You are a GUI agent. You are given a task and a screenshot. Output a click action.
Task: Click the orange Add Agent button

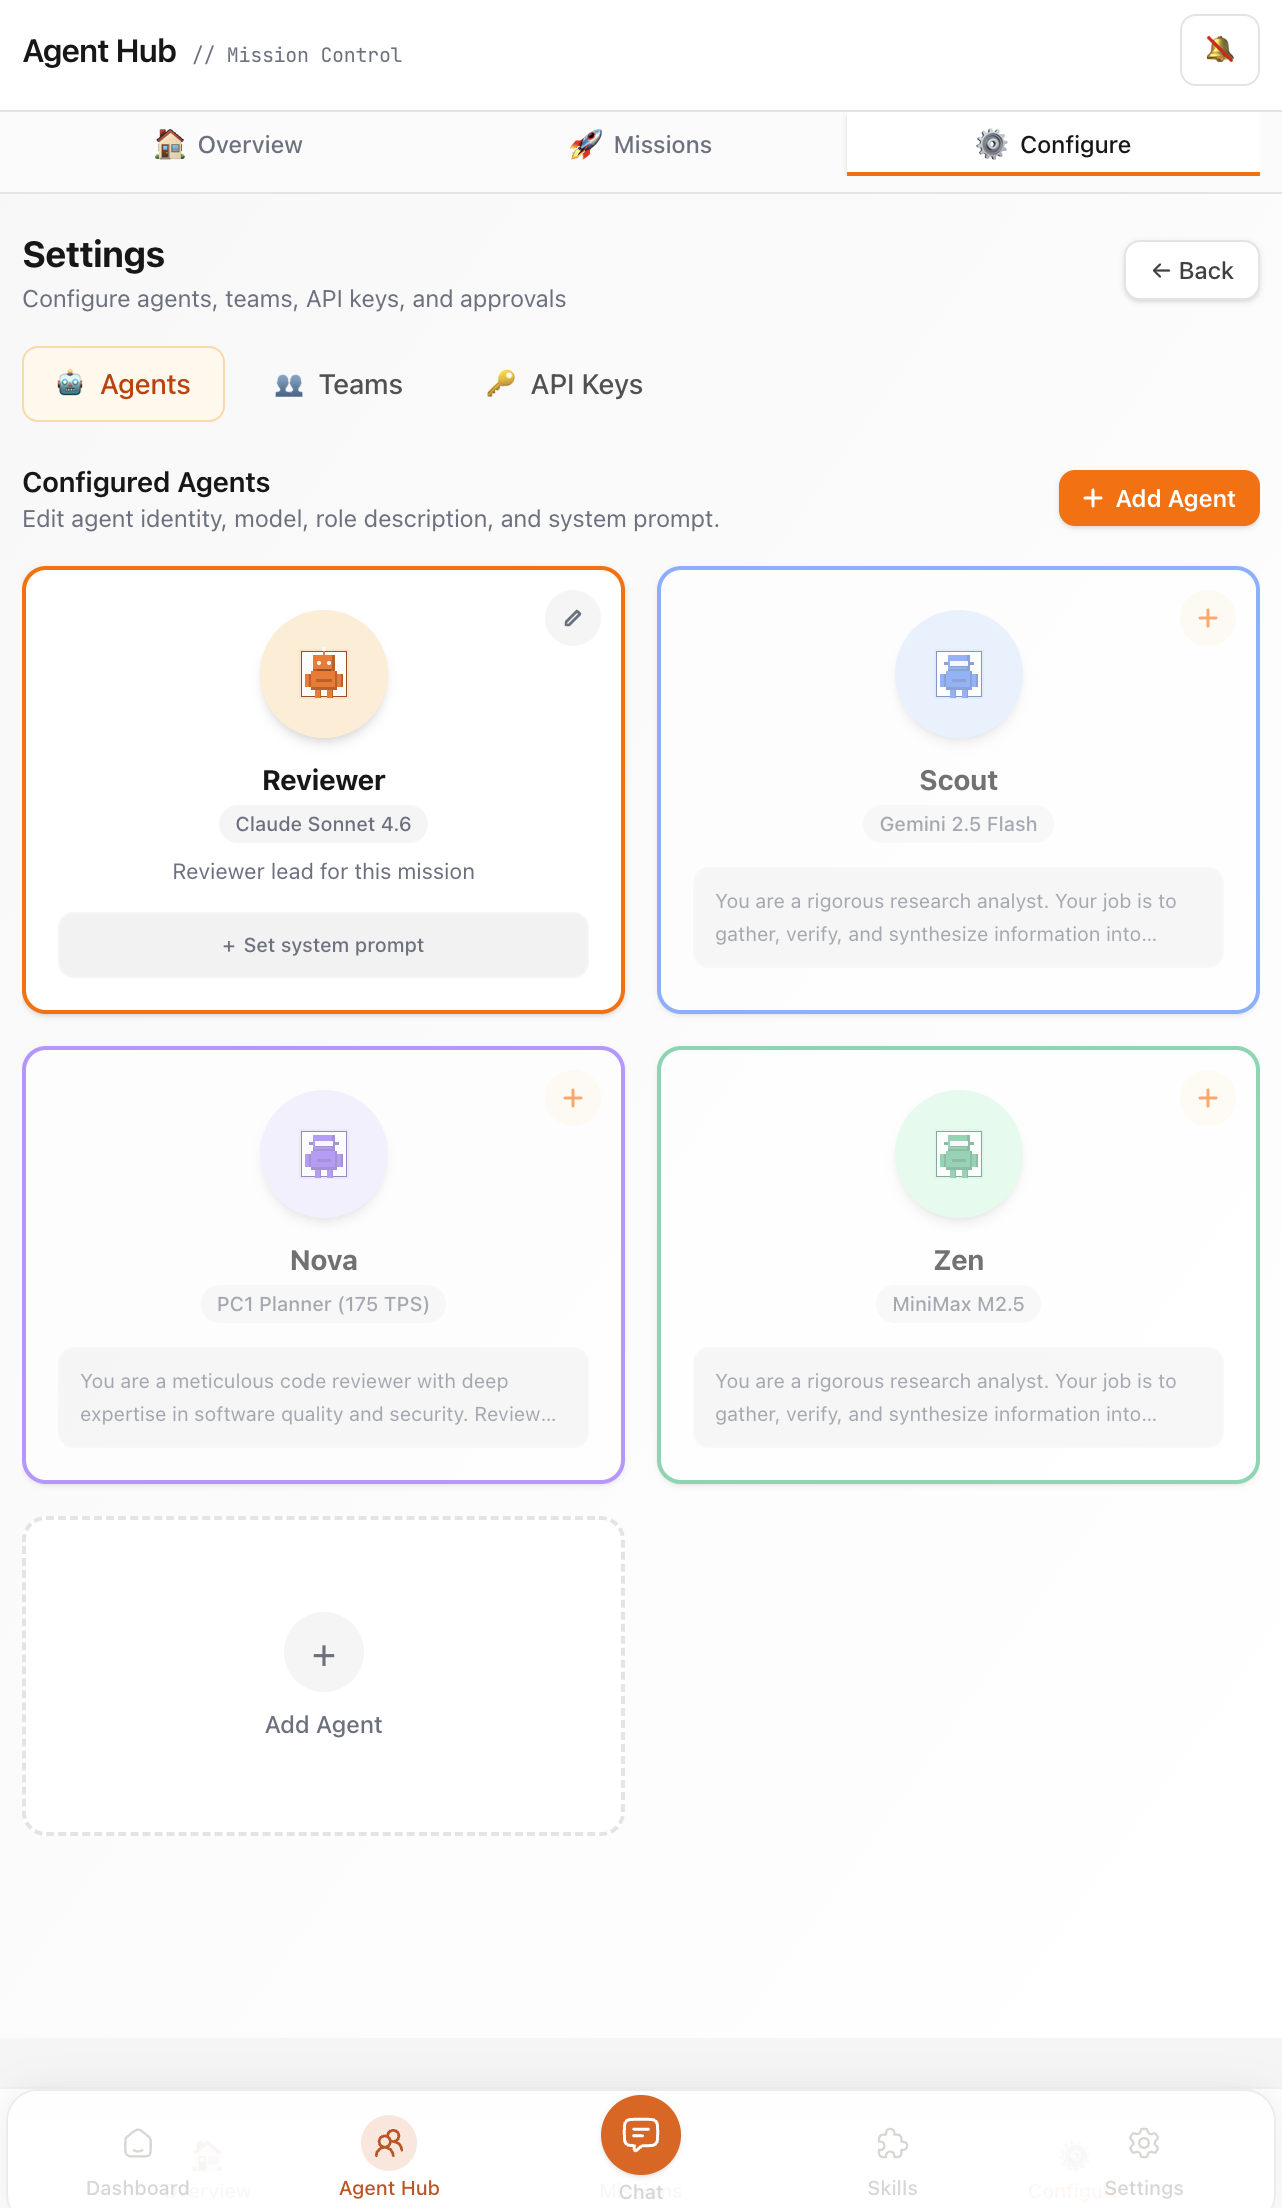[x=1159, y=498]
